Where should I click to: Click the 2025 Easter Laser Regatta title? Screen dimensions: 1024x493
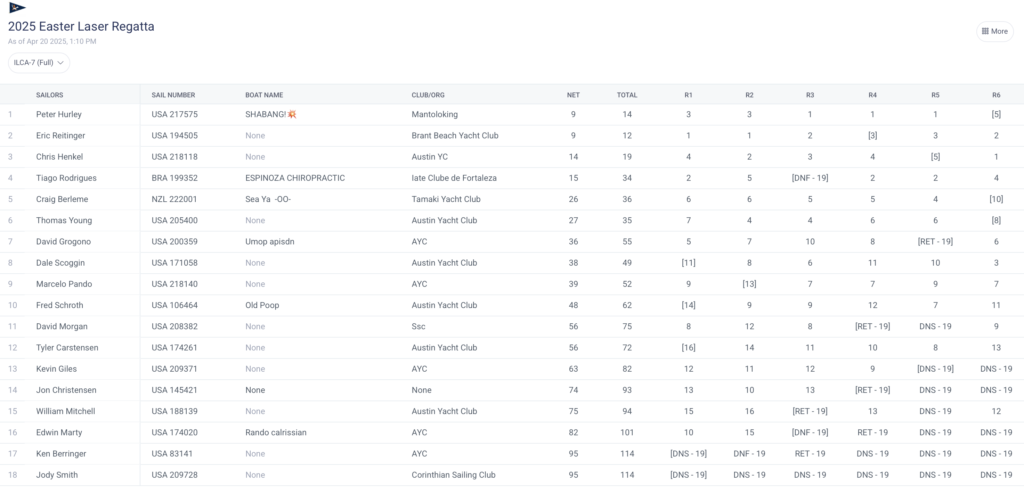pyautogui.click(x=81, y=26)
